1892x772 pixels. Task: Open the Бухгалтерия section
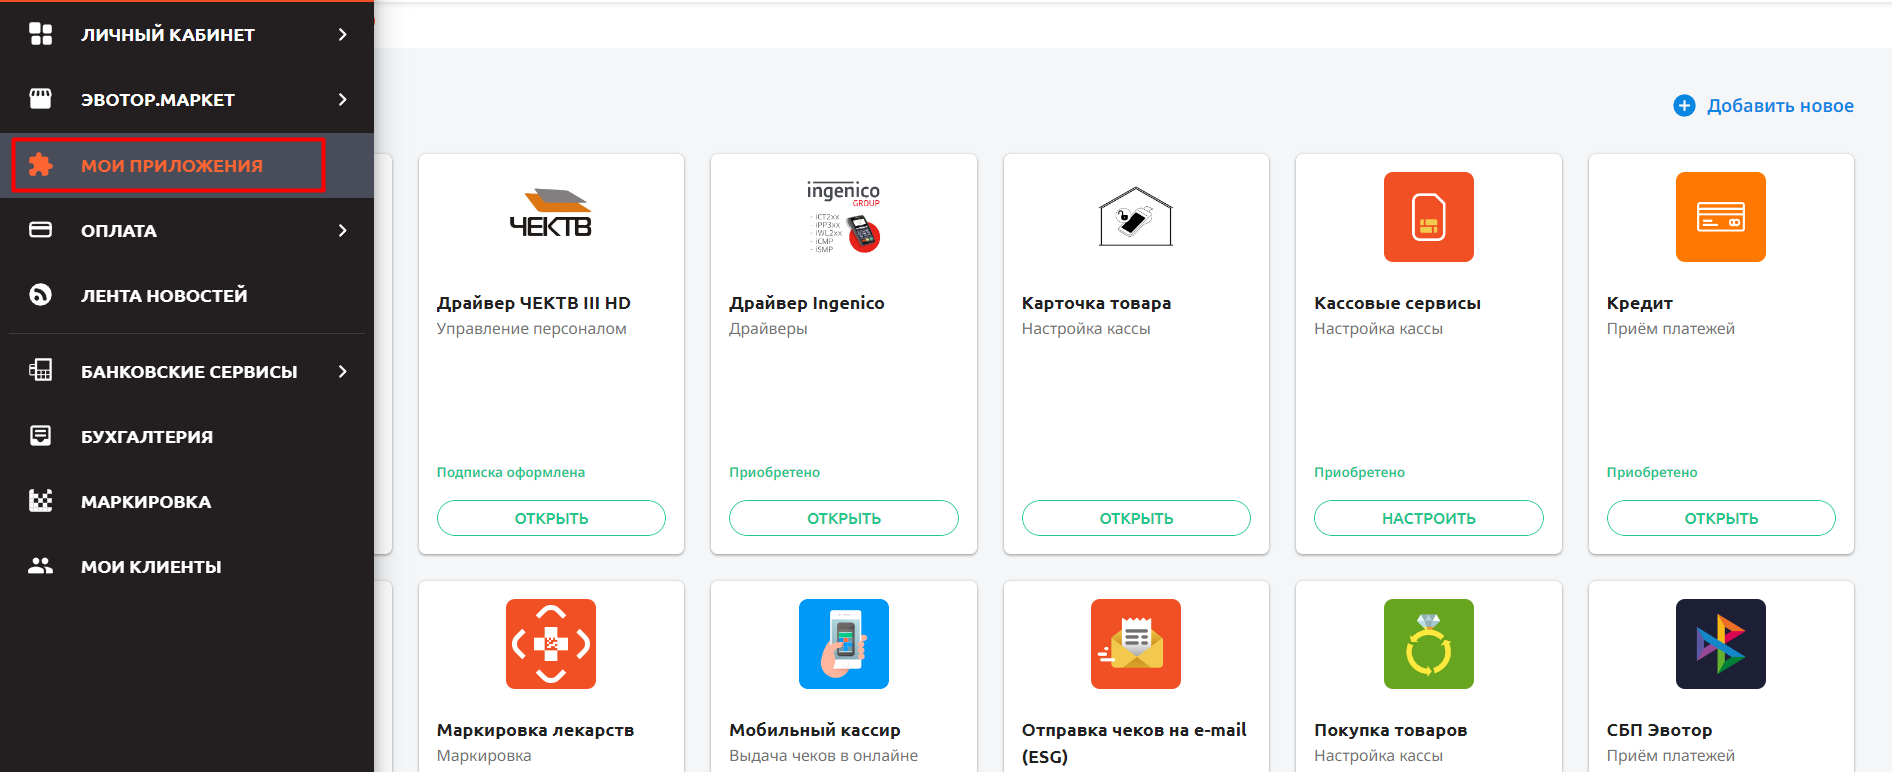pyautogui.click(x=187, y=436)
